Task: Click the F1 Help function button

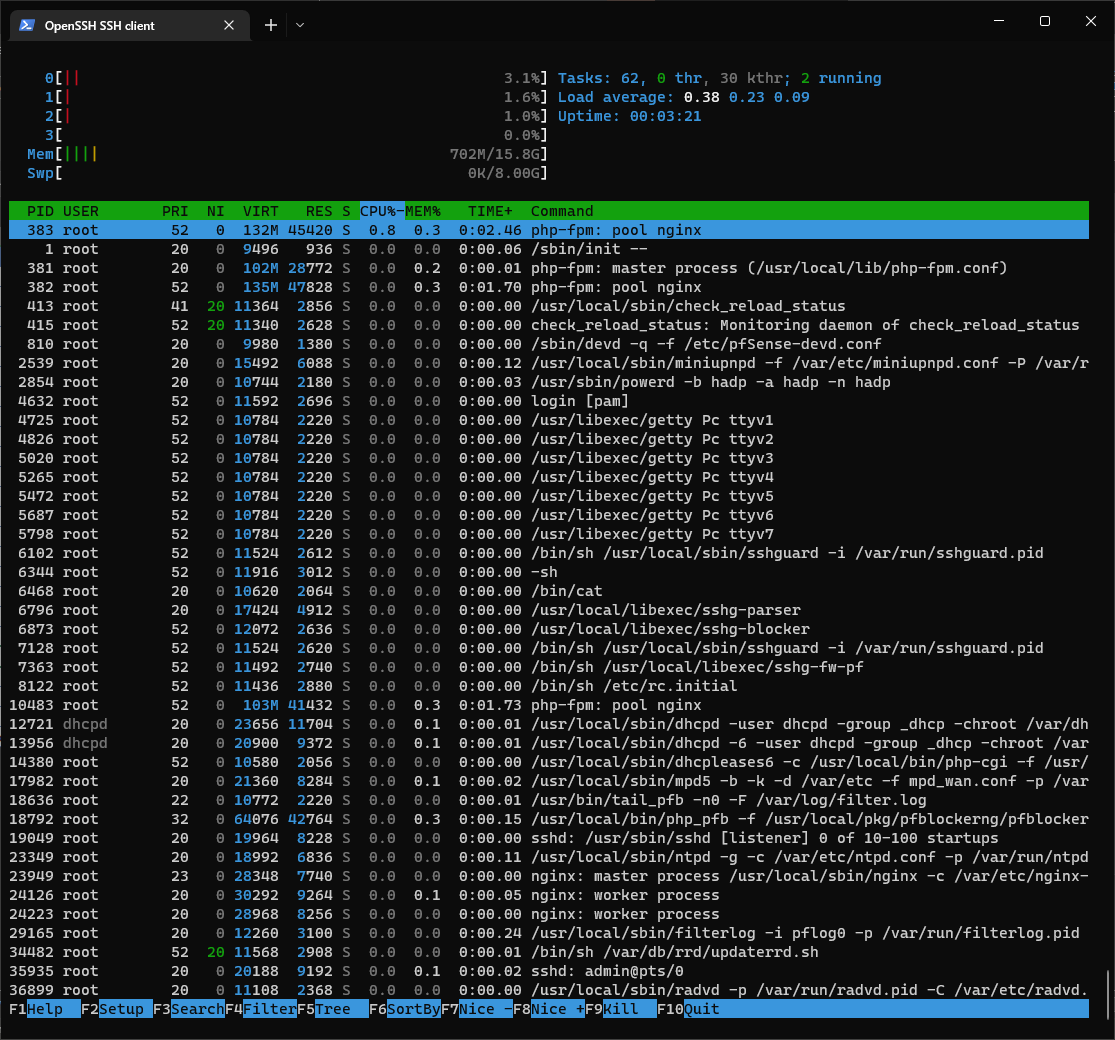Action: (45, 1009)
